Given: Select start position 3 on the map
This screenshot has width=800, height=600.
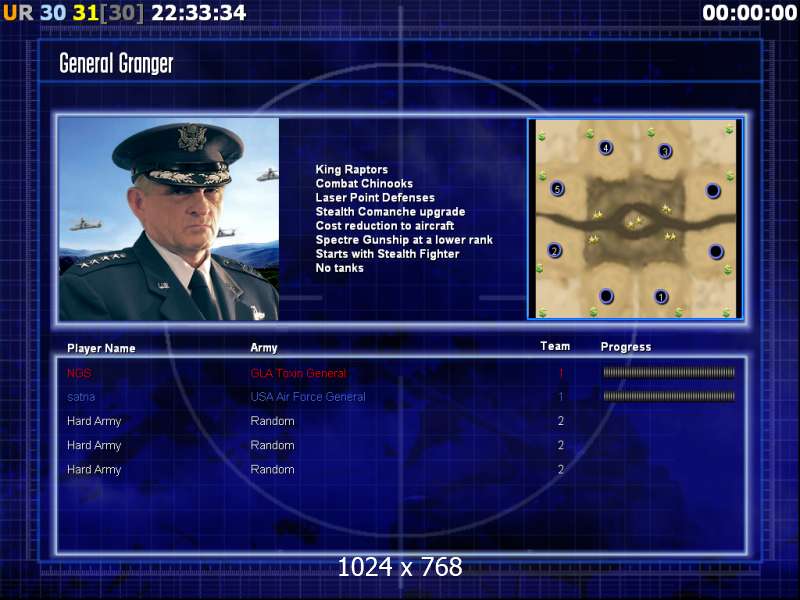Looking at the screenshot, I should click(x=665, y=151).
